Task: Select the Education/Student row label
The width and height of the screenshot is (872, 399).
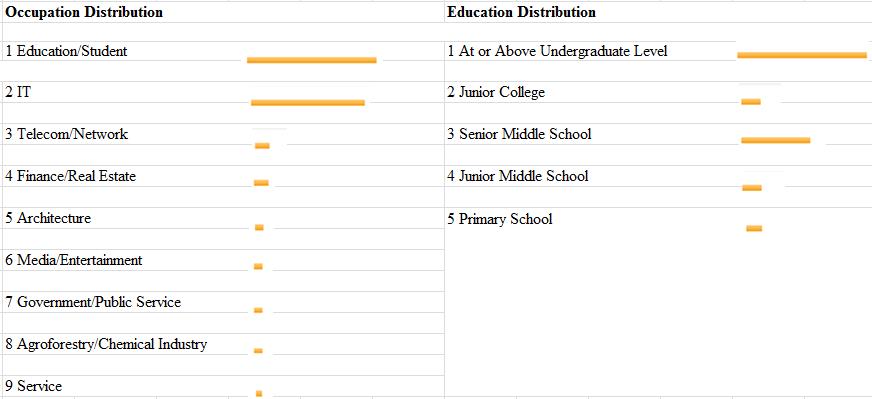Action: coord(67,51)
